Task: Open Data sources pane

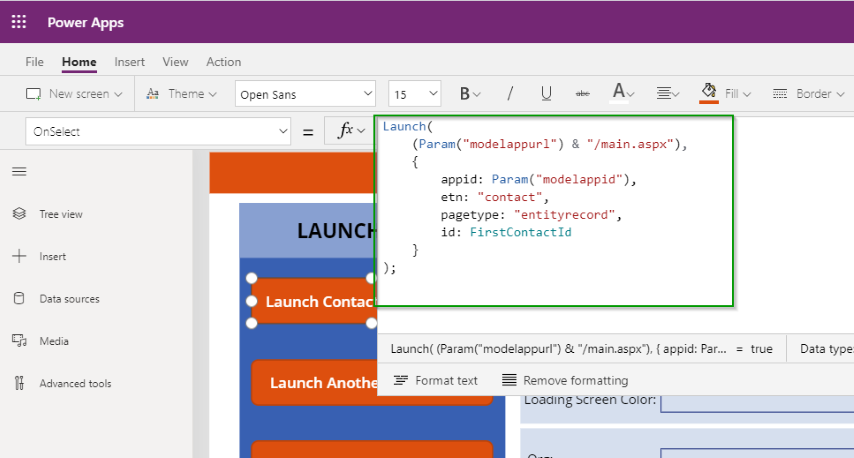Action: pyautogui.click(x=56, y=298)
